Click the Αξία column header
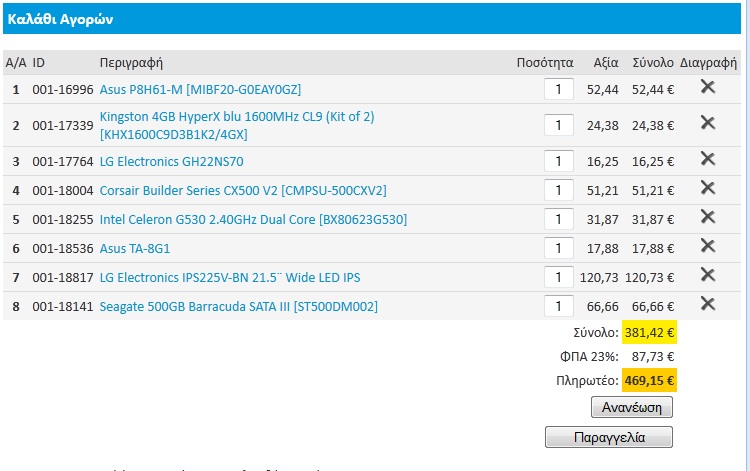This screenshot has height=471, width=750. pos(606,63)
